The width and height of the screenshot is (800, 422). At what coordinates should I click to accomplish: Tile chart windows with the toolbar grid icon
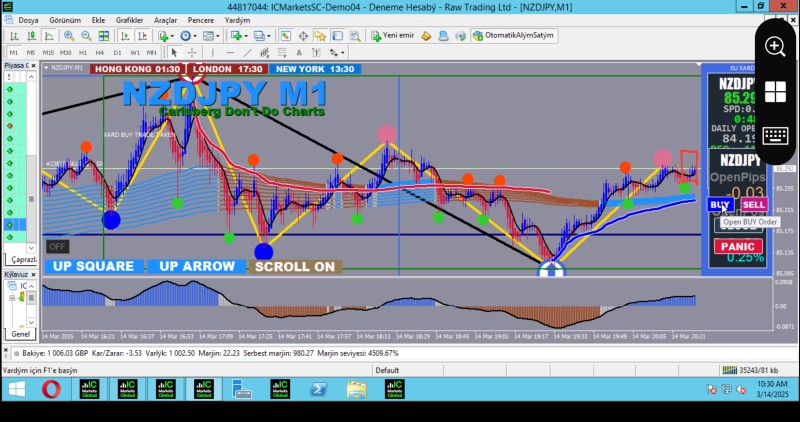click(104, 36)
